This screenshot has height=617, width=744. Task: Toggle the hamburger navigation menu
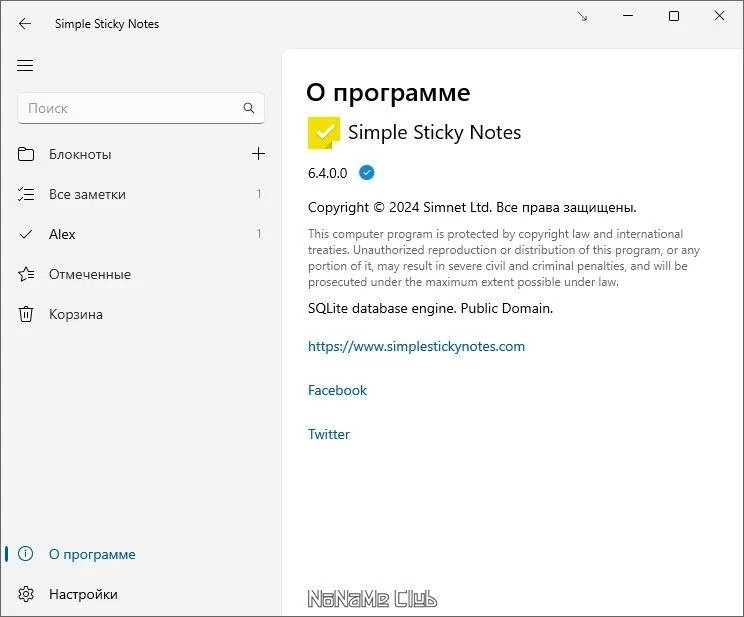[25, 65]
